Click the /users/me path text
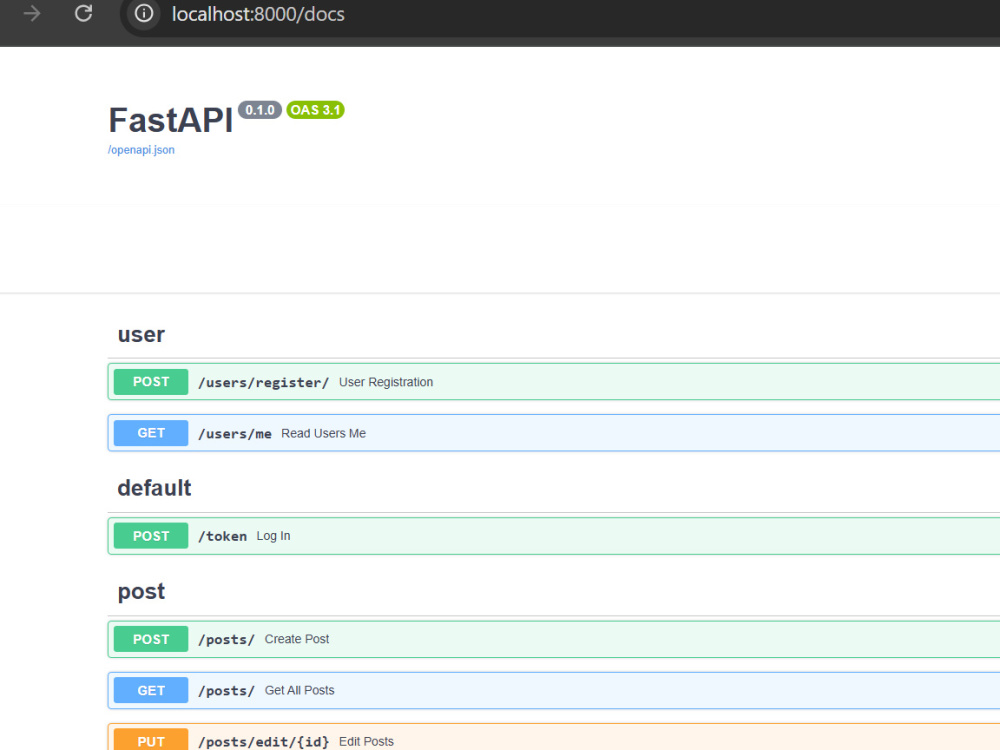The width and height of the screenshot is (1000, 750). pos(235,434)
